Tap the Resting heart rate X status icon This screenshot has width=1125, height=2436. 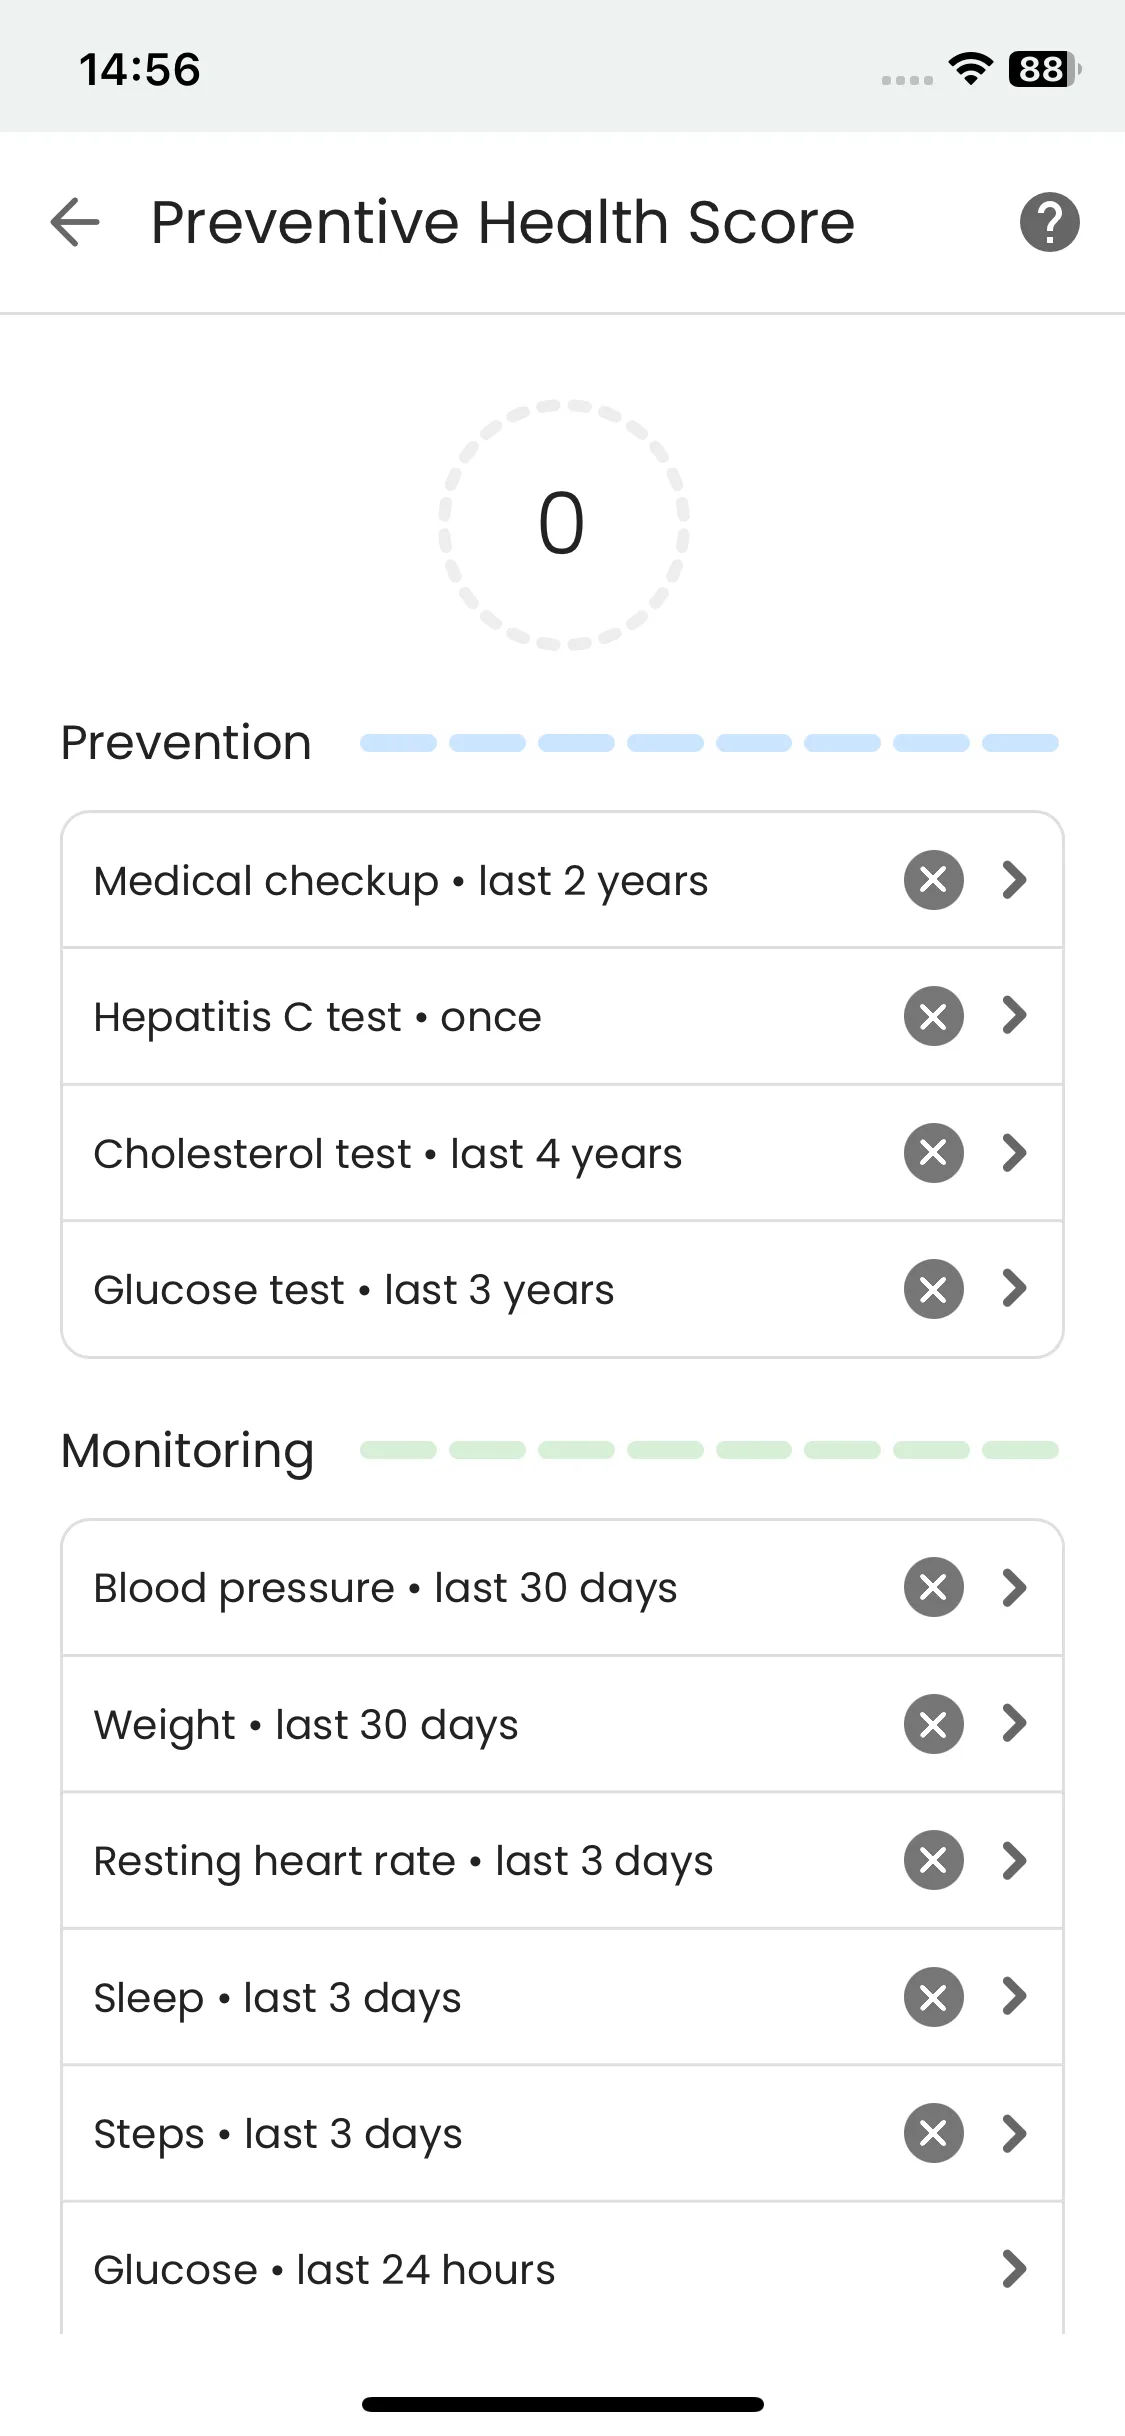[933, 1860]
